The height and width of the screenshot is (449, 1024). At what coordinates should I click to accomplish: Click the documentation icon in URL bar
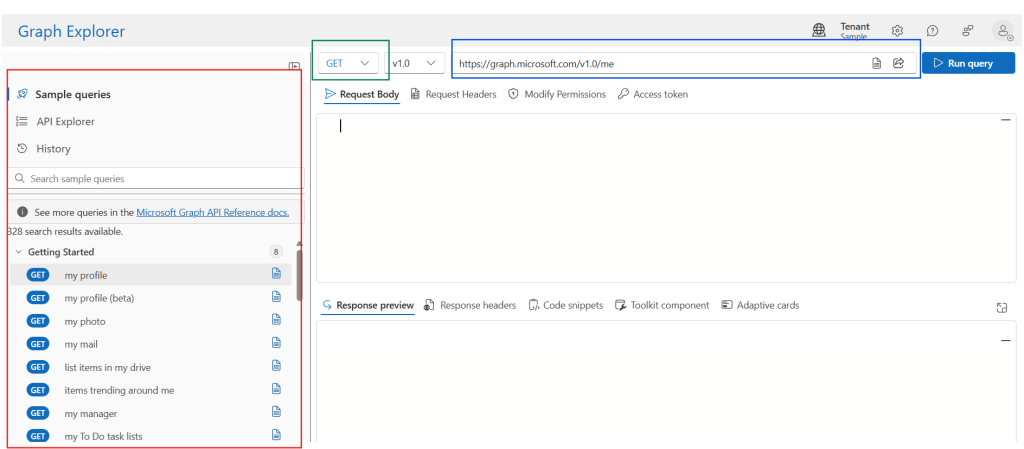pos(877,63)
